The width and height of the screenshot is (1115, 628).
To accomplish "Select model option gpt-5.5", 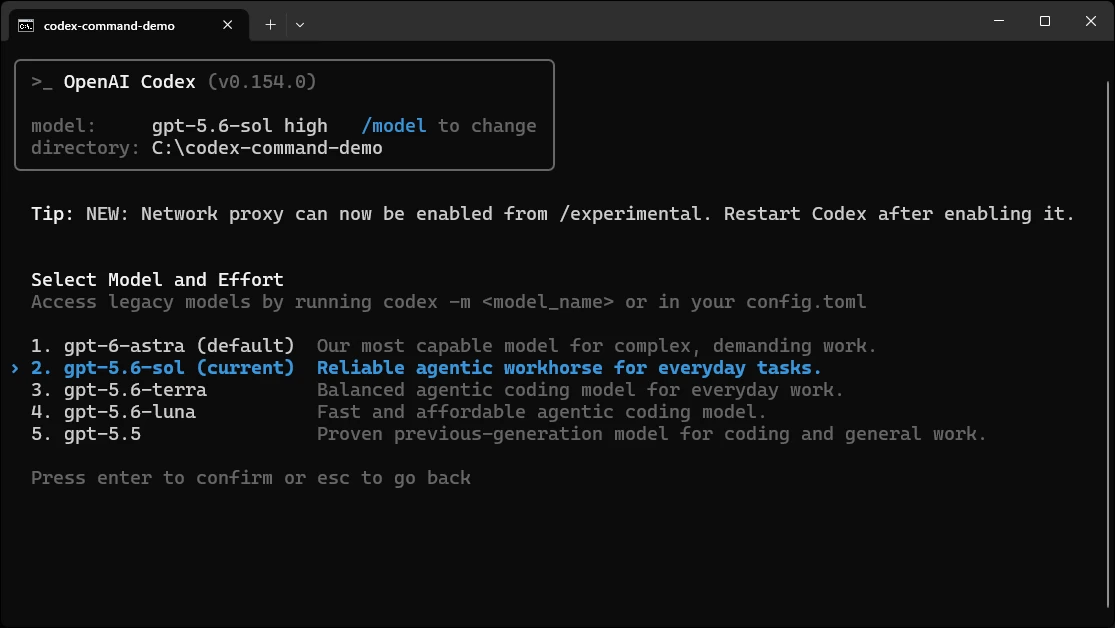I will pyautogui.click(x=509, y=434).
